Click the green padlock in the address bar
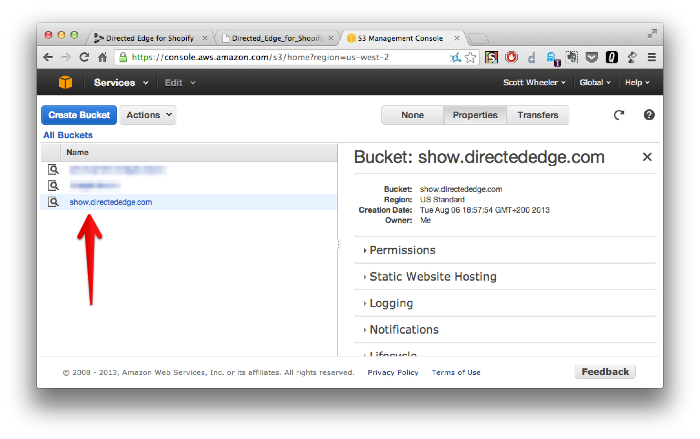 [123, 57]
